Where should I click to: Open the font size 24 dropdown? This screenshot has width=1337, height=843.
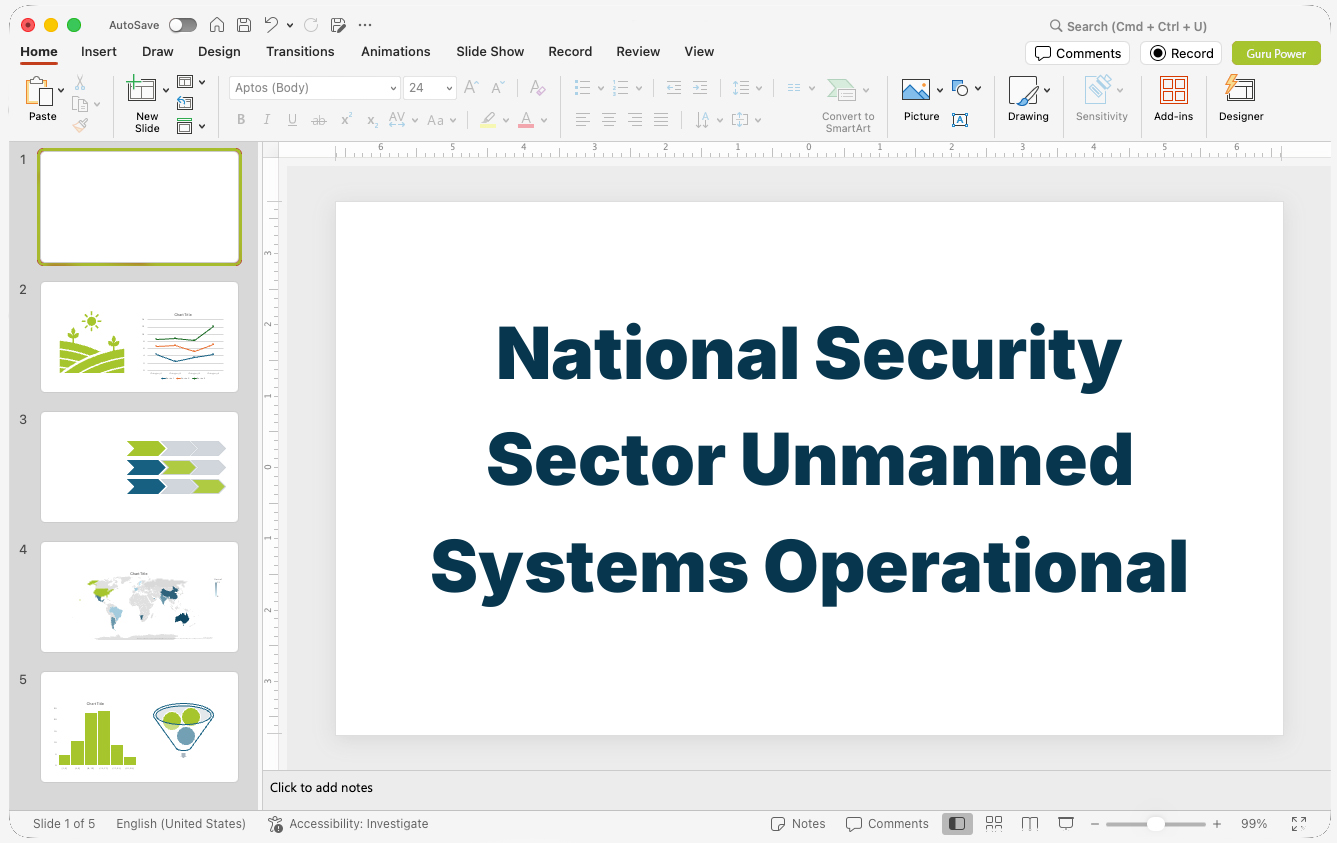point(450,88)
